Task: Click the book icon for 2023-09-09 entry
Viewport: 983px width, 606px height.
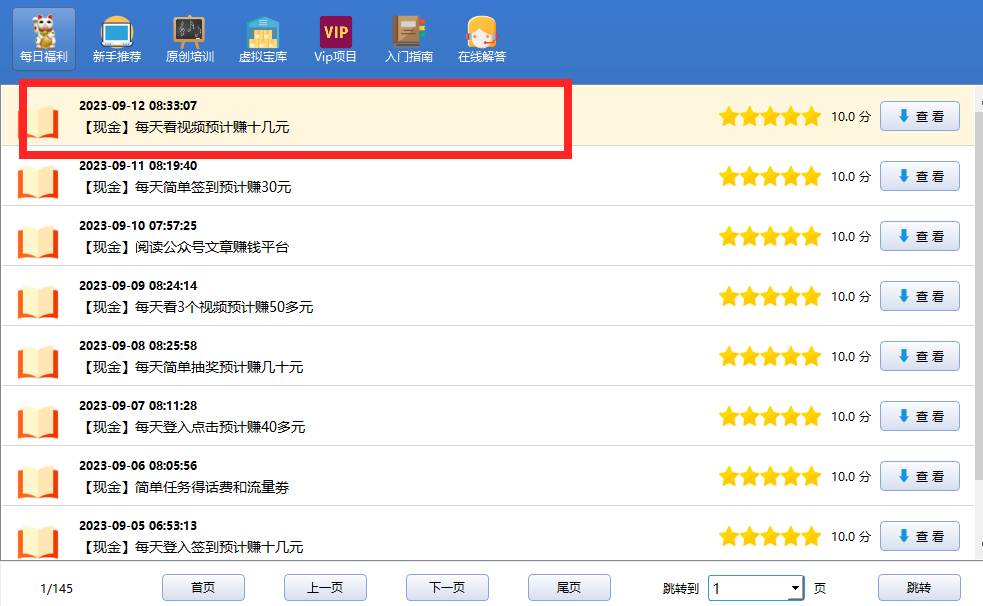Action: click(38, 303)
